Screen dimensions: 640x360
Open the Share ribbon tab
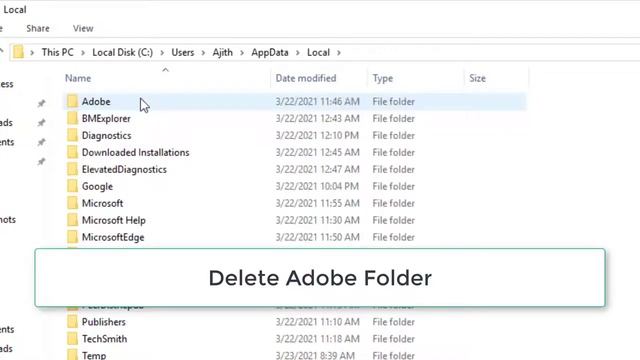[38, 29]
